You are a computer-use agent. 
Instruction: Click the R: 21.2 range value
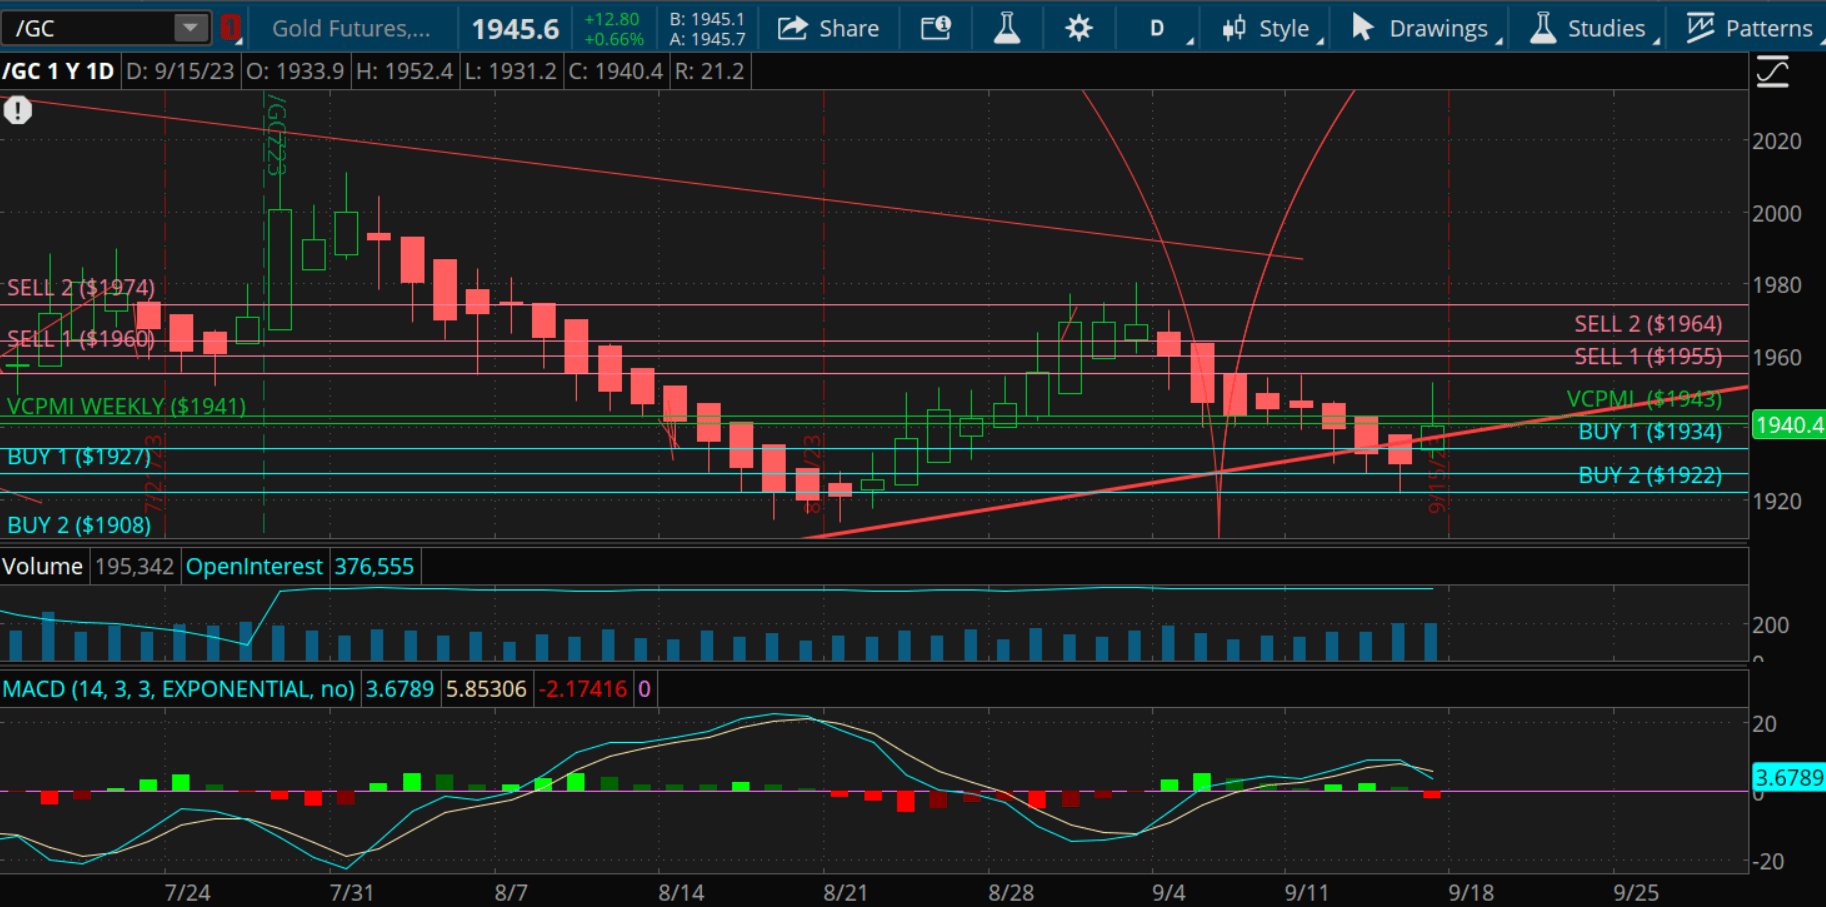[x=709, y=72]
